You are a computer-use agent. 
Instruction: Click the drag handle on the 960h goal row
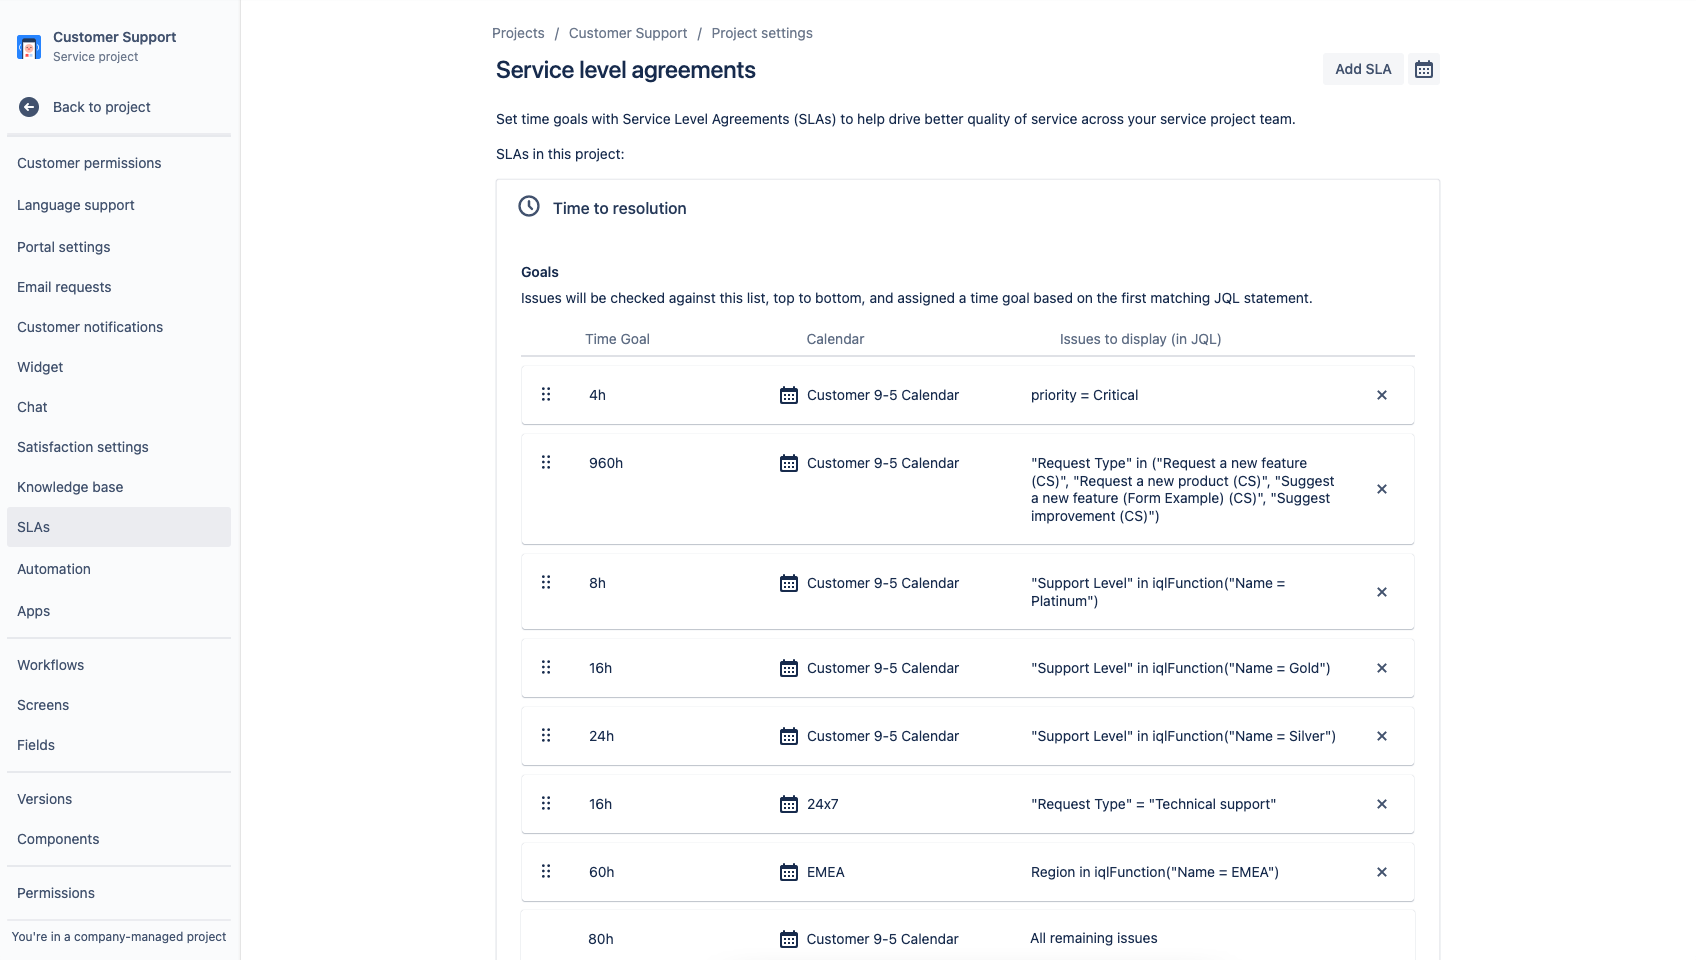point(546,462)
